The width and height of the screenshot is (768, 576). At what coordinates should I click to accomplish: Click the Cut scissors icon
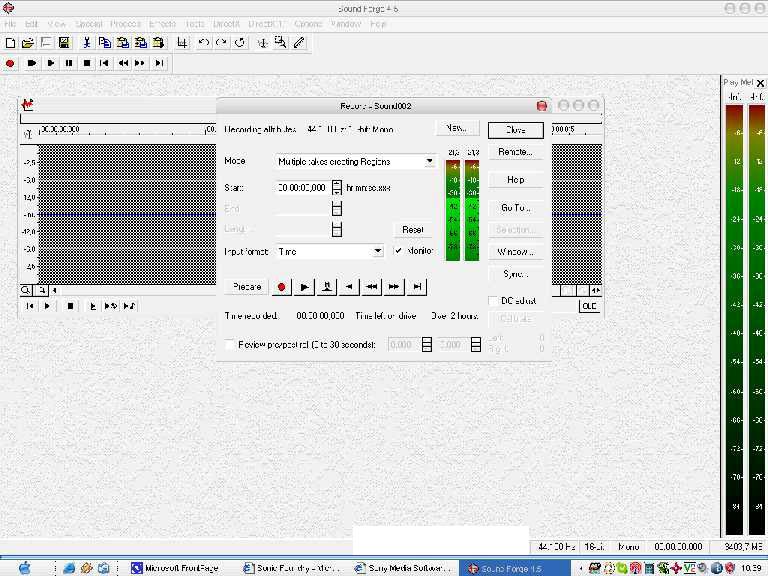(x=87, y=43)
